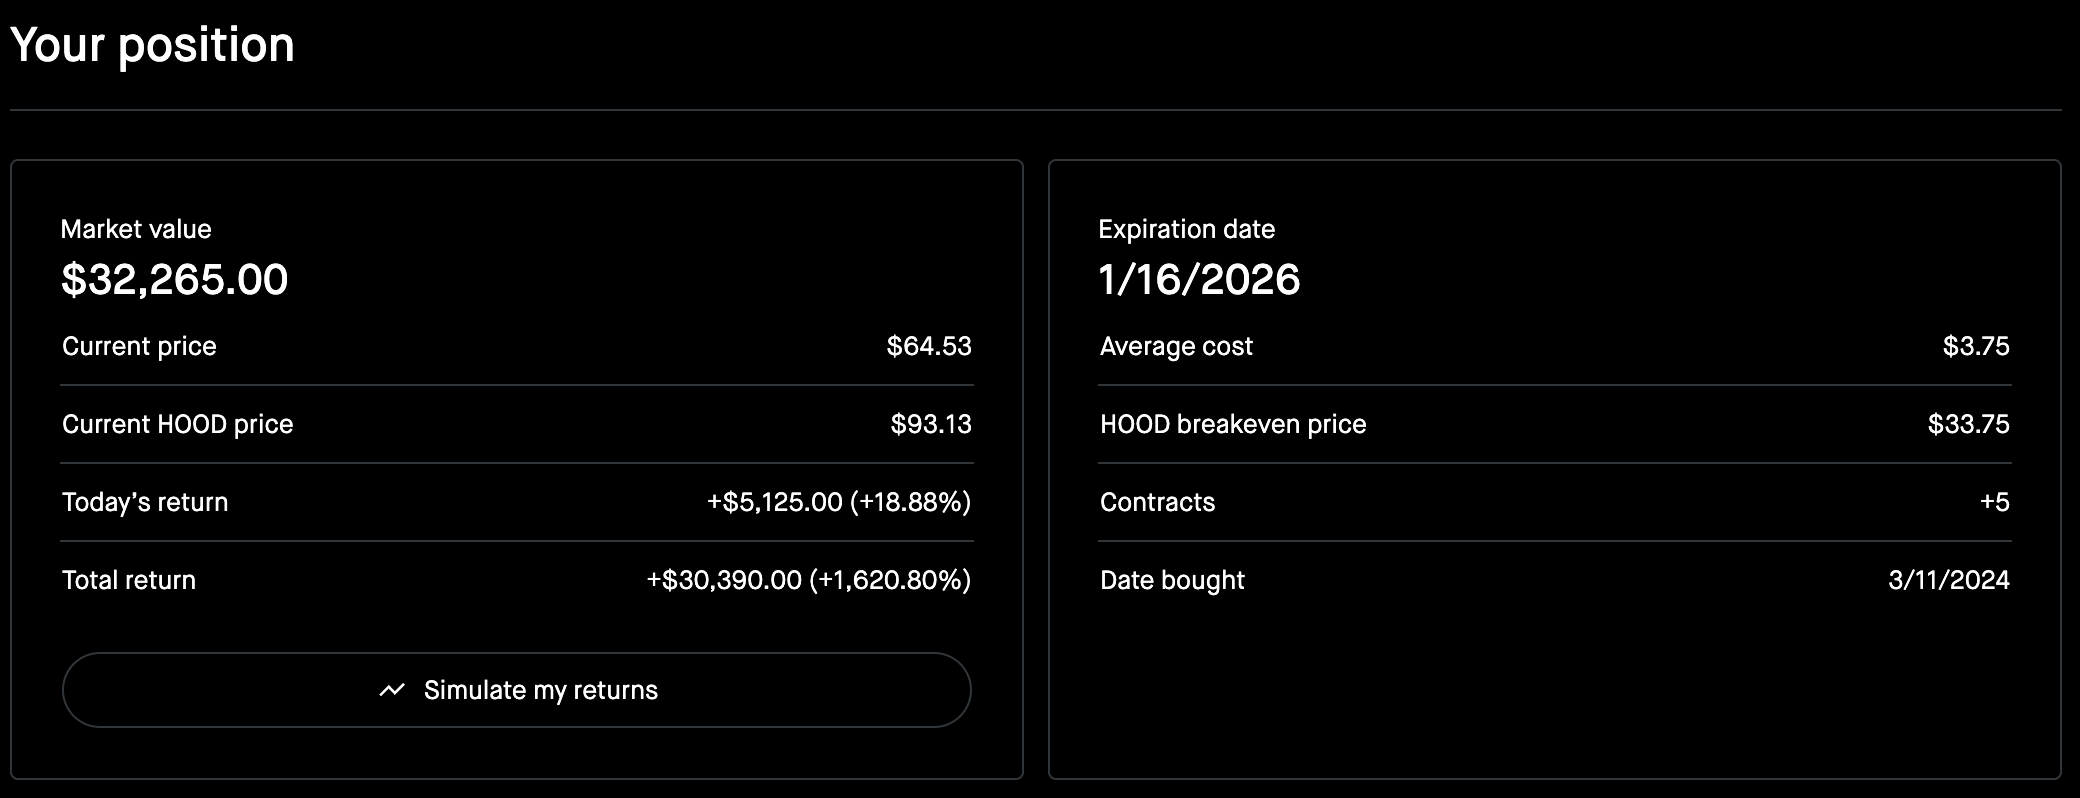Click the Expiration date 1/16/2026
The image size is (2080, 798).
click(1199, 279)
